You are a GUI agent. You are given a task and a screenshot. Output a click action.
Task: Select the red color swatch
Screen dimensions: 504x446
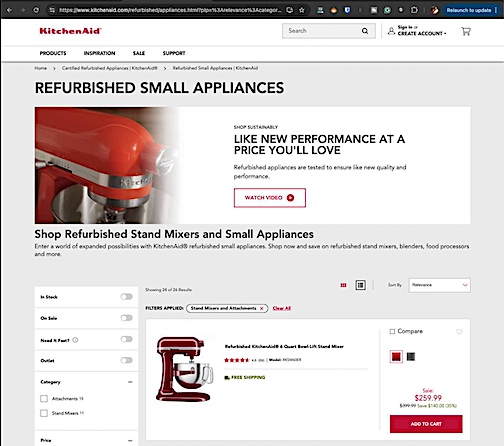396,357
